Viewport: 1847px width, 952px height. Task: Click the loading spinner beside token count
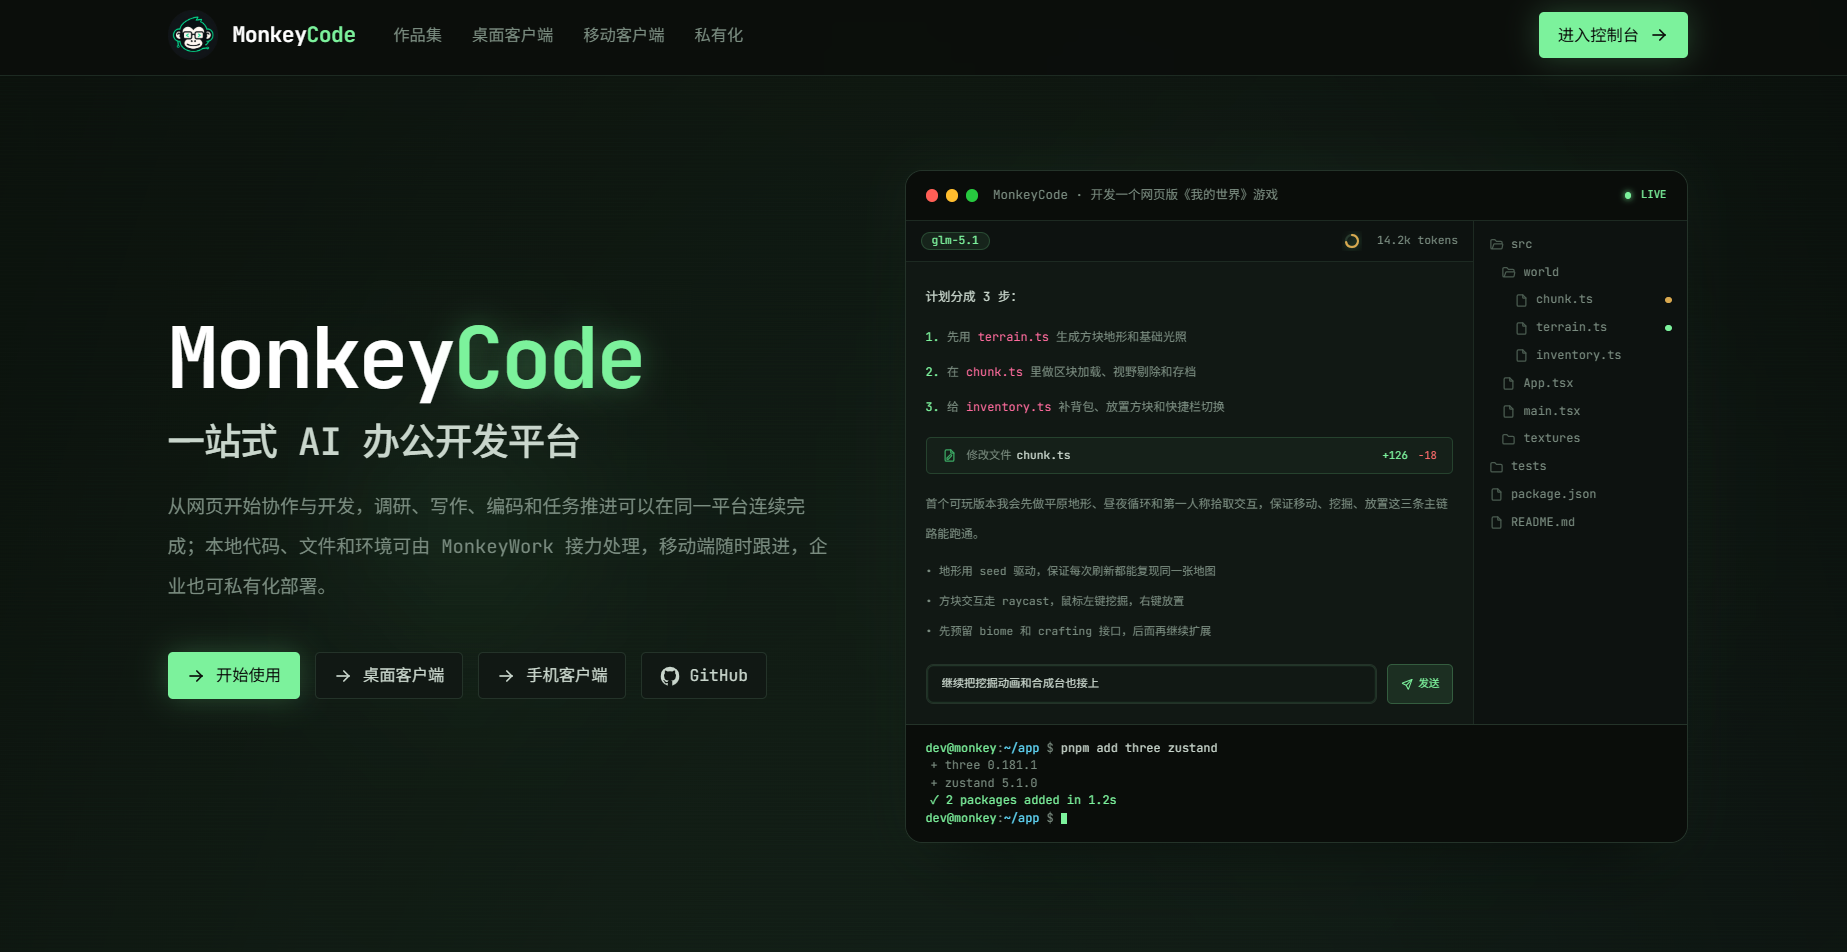click(x=1352, y=241)
